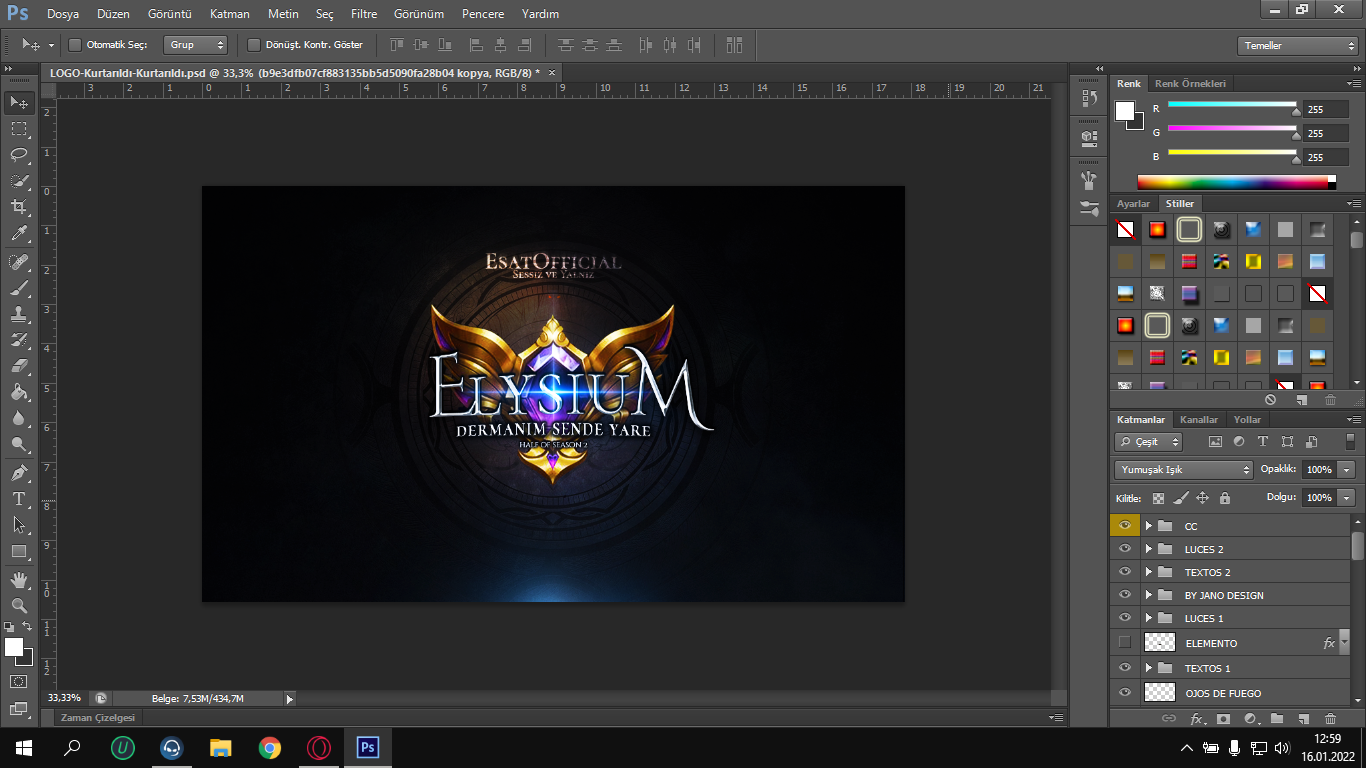Enable the Dönüşt. Kontr. Göster checkbox
This screenshot has height=768, width=1366.
(254, 45)
